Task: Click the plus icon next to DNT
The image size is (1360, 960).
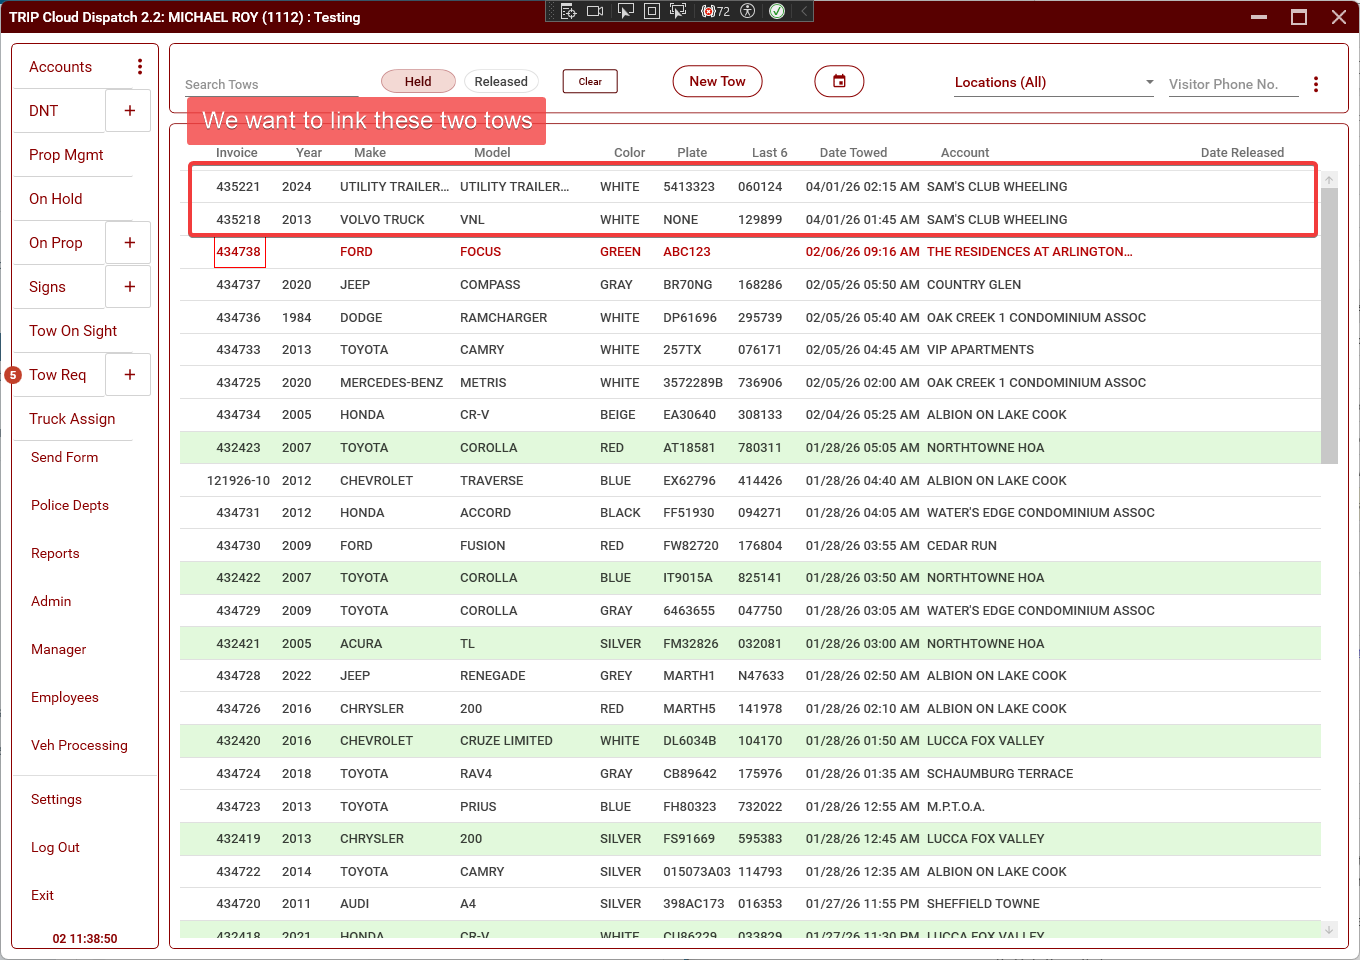Action: click(x=129, y=111)
